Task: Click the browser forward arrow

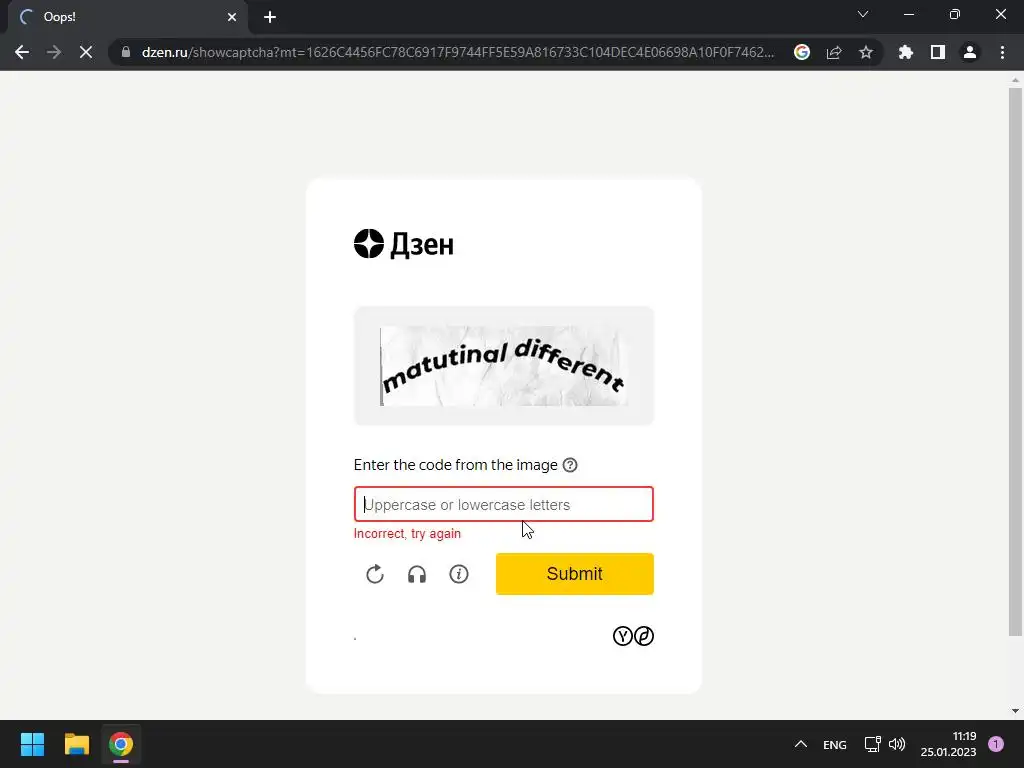Action: pos(54,52)
